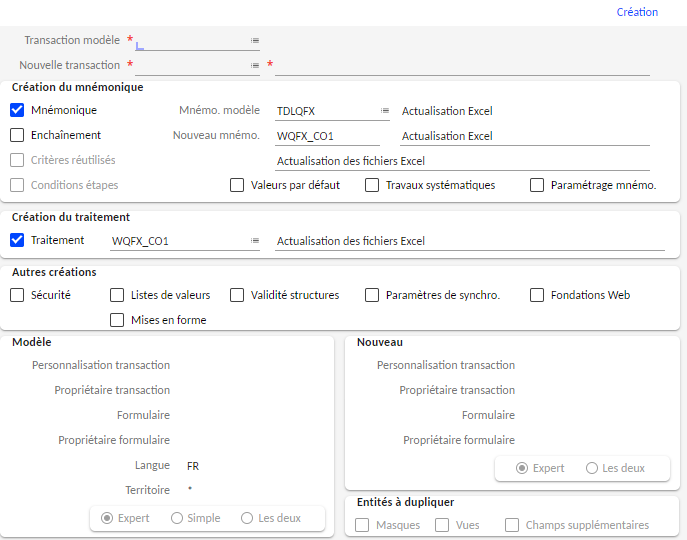The image size is (687, 540).
Task: Select the Simple radio button in Modèle
Action: tap(177, 518)
